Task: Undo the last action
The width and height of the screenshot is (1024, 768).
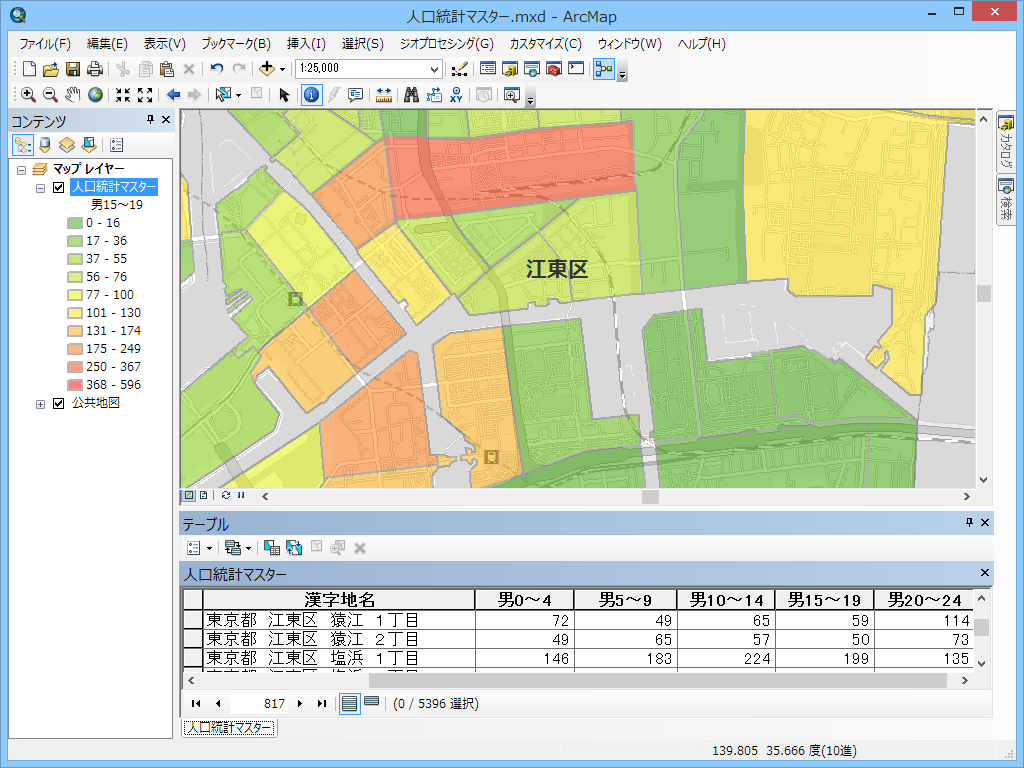Action: coord(217,69)
